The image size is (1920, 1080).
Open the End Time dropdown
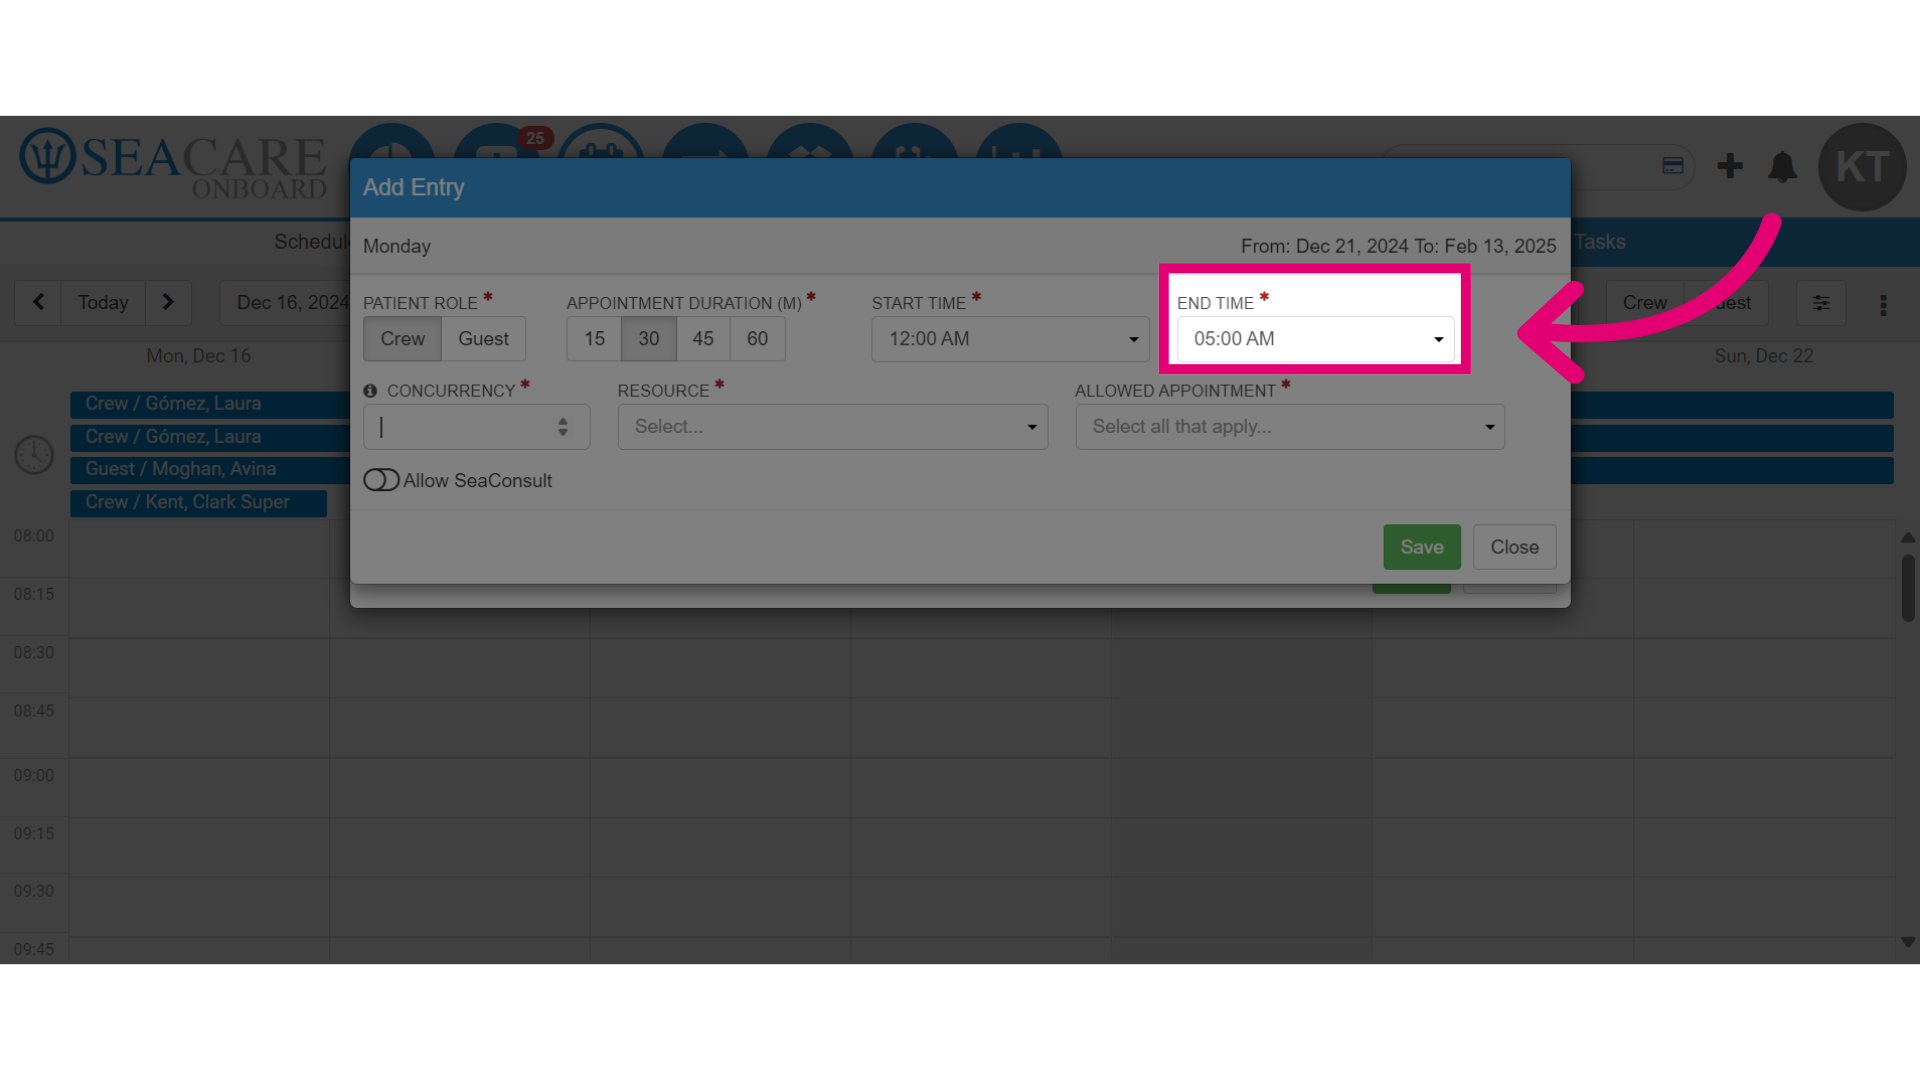(1315, 339)
